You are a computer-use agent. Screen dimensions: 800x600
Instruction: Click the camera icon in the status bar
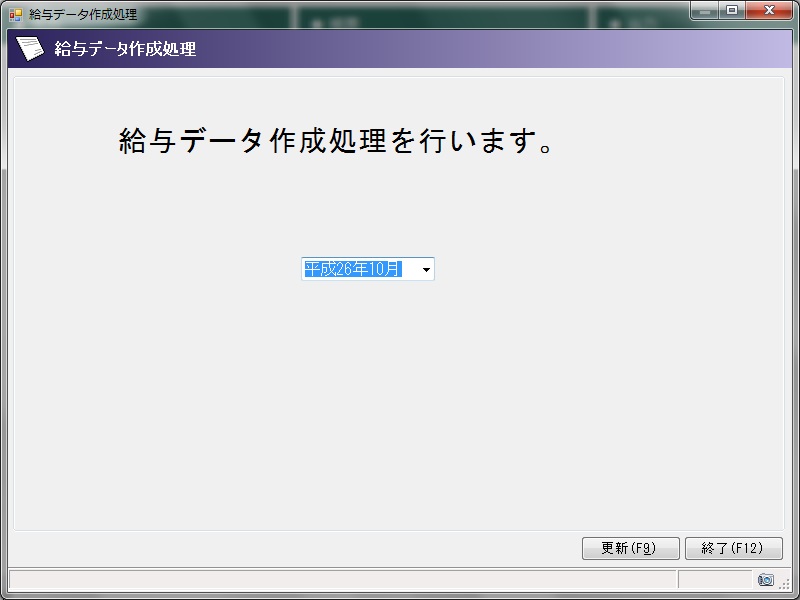coord(765,580)
